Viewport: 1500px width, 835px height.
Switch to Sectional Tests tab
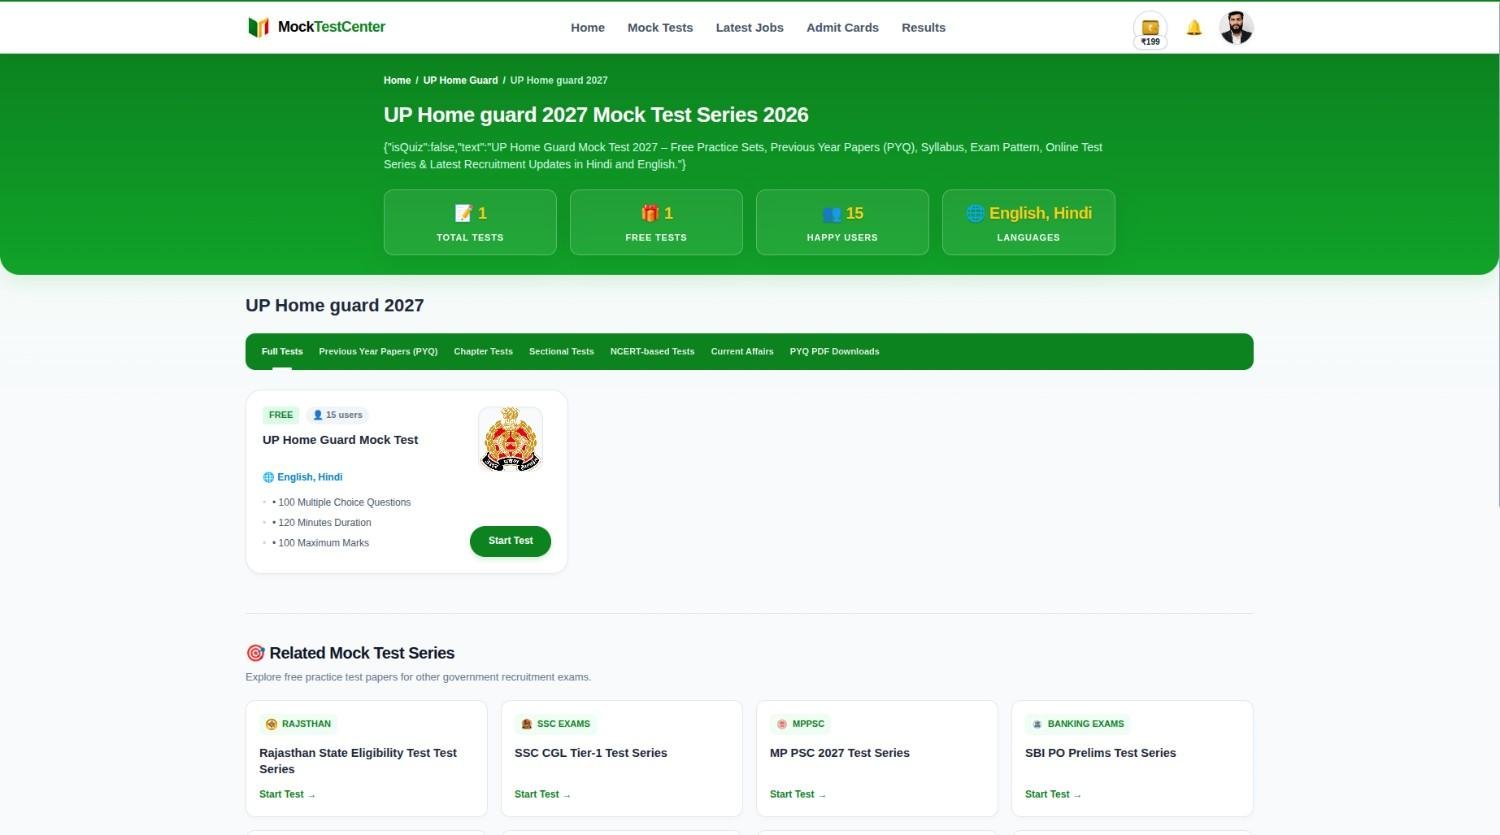[561, 351]
